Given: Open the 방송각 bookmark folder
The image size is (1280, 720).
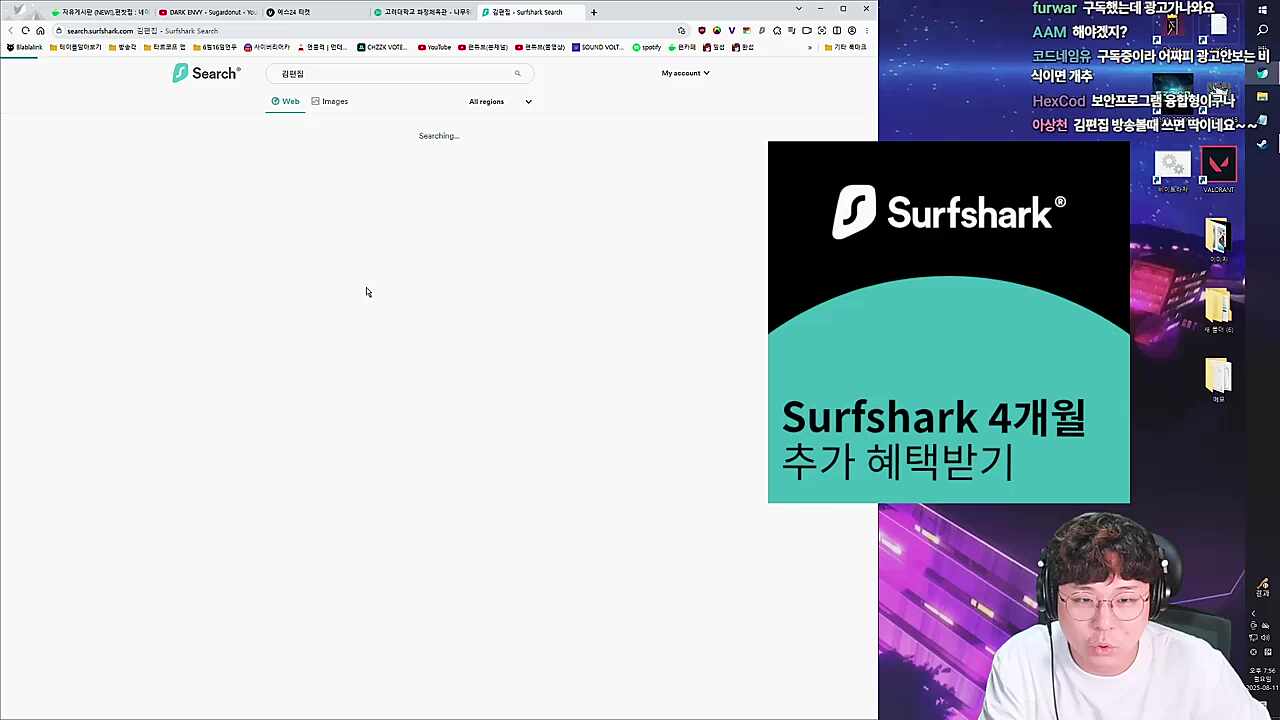Looking at the screenshot, I should (122, 47).
